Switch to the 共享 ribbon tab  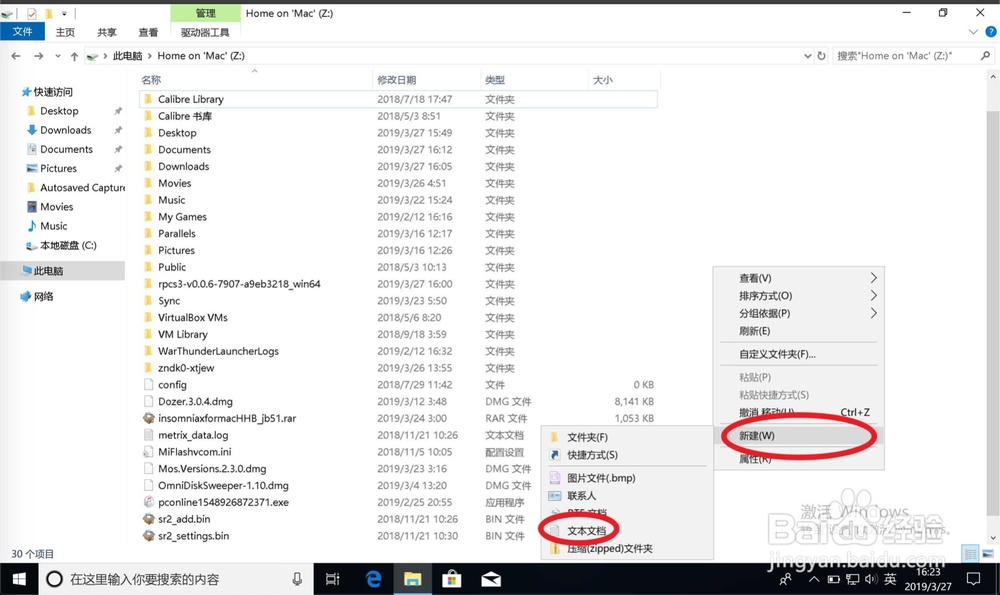click(106, 31)
